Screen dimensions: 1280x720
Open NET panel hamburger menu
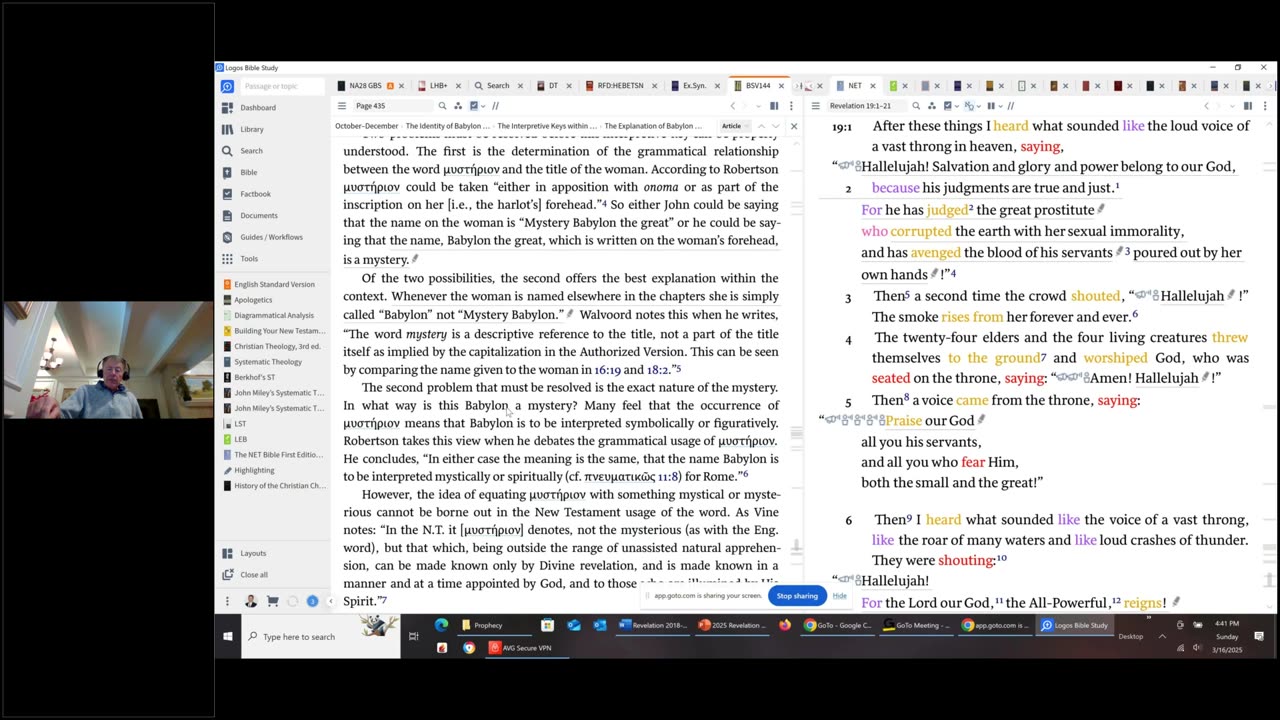(815, 106)
